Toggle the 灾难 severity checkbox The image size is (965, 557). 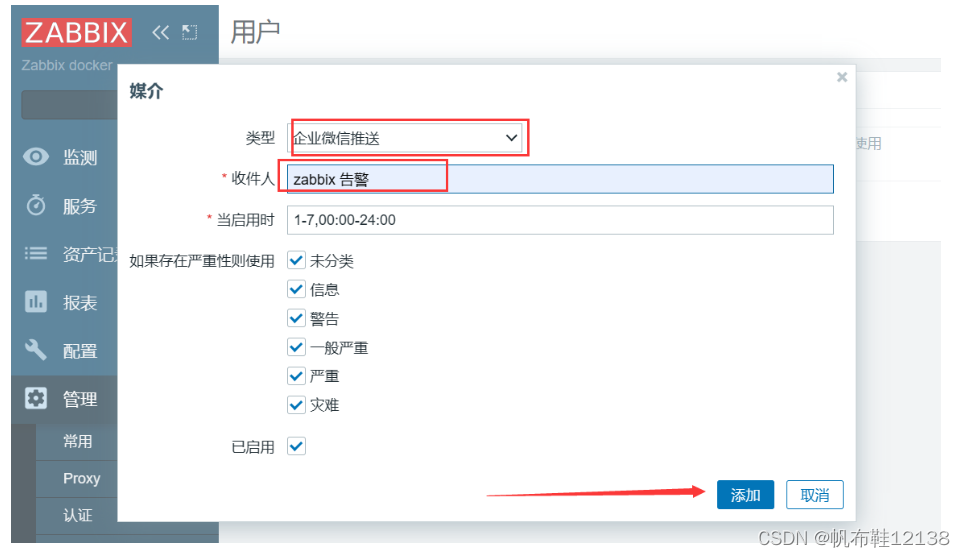pos(296,405)
